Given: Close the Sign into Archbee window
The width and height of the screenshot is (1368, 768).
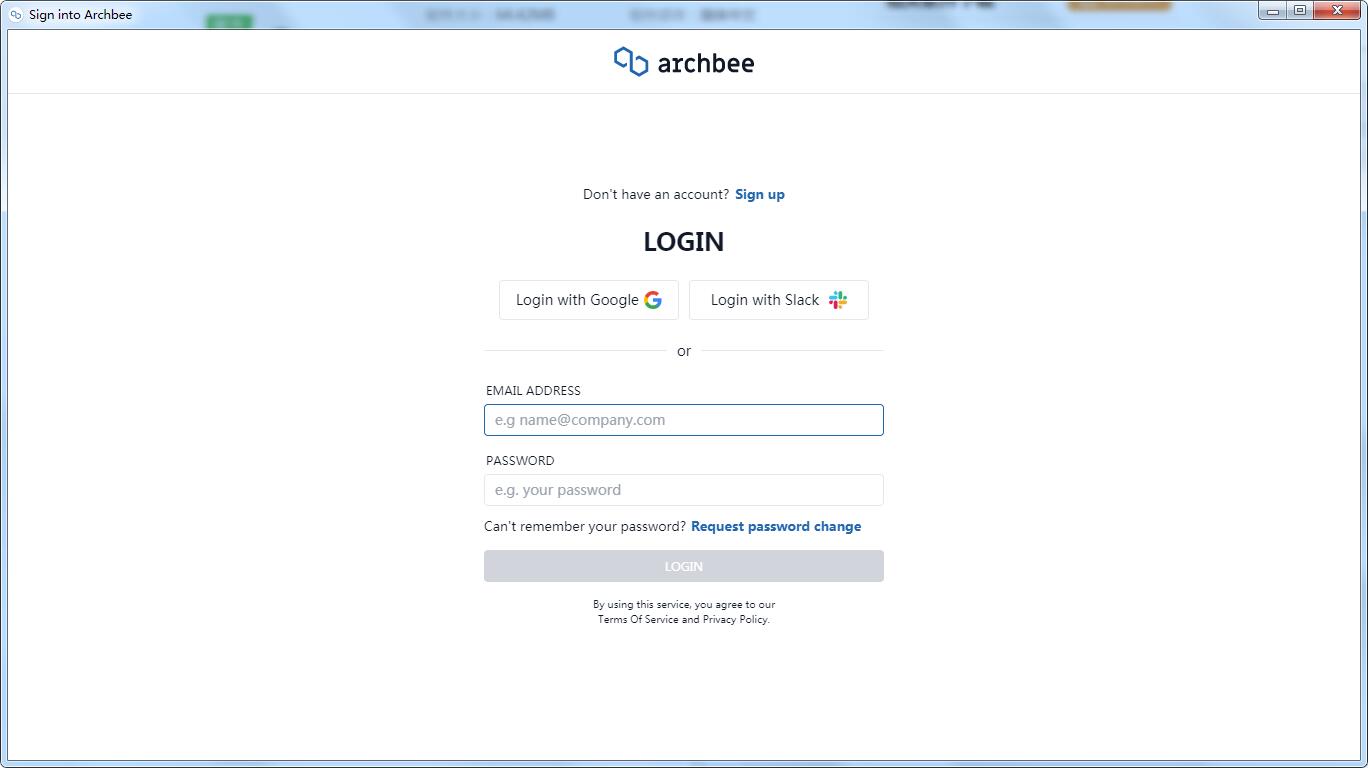Looking at the screenshot, I should tap(1337, 11).
